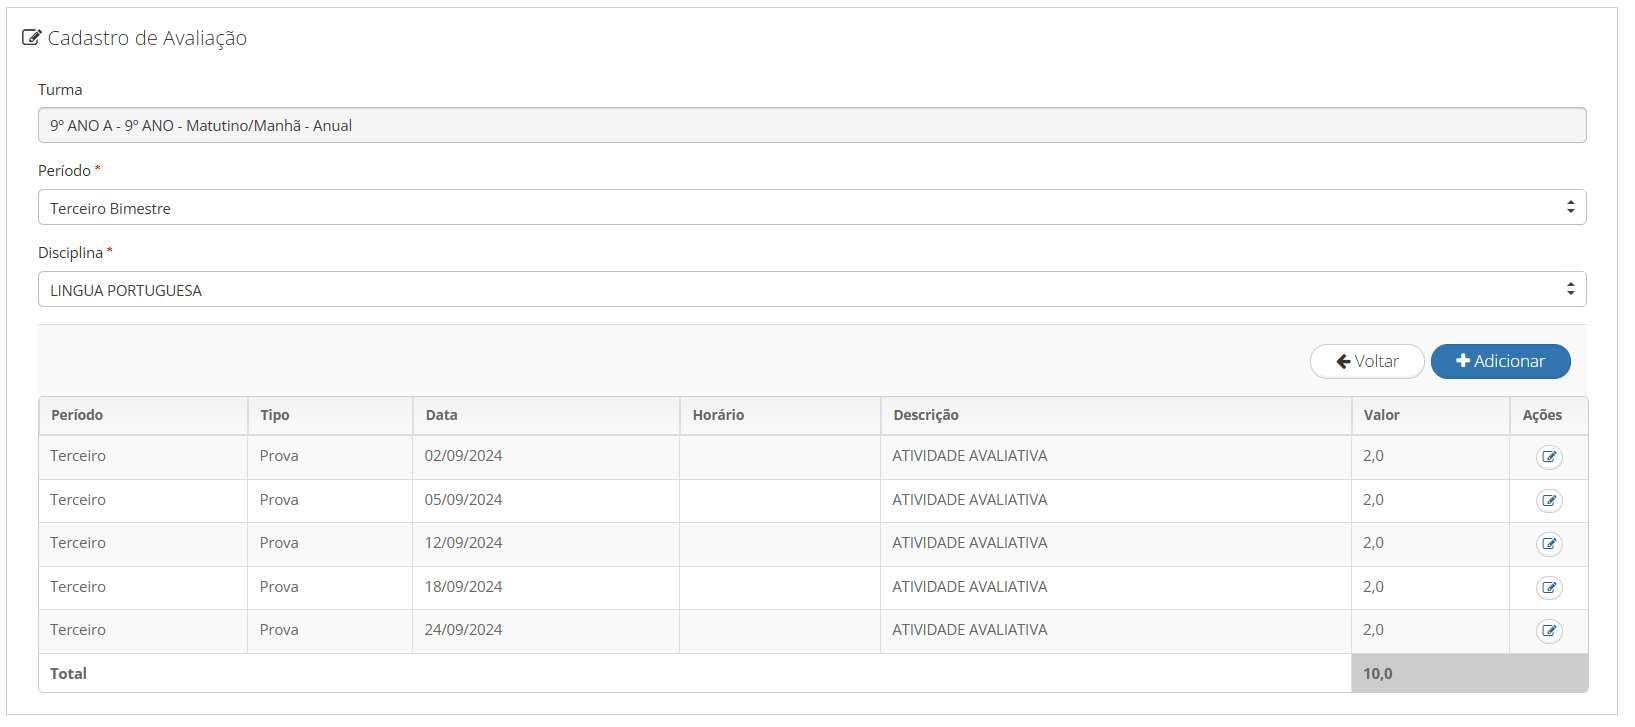Click the Período table column header

click(77, 415)
